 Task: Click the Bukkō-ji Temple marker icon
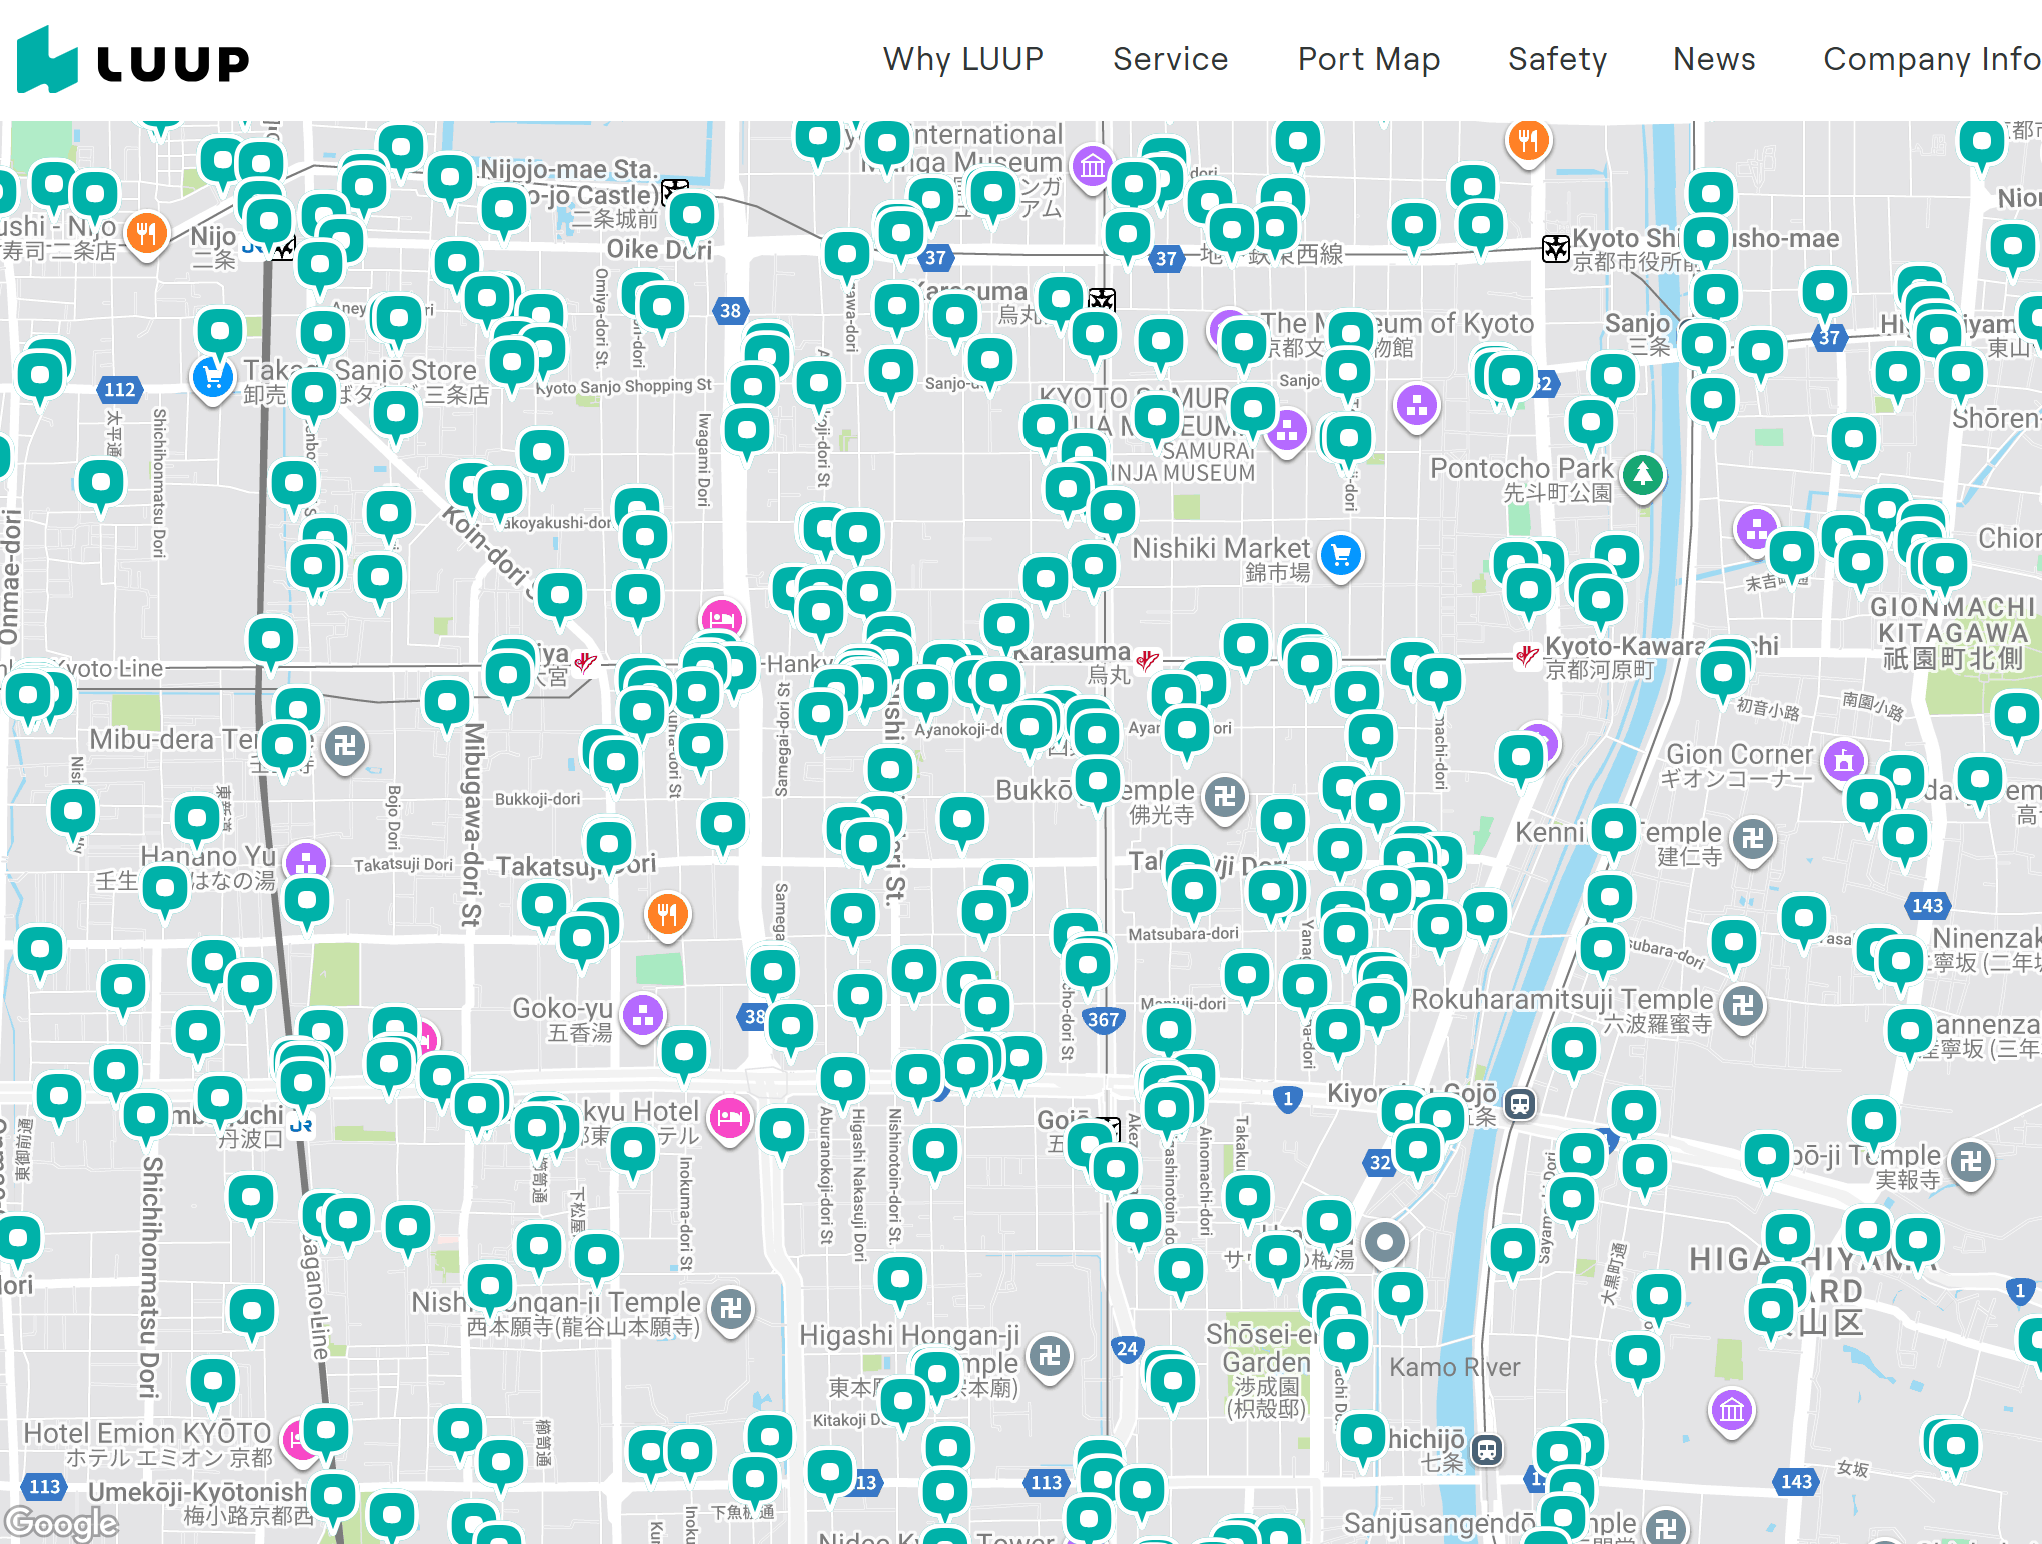1224,797
